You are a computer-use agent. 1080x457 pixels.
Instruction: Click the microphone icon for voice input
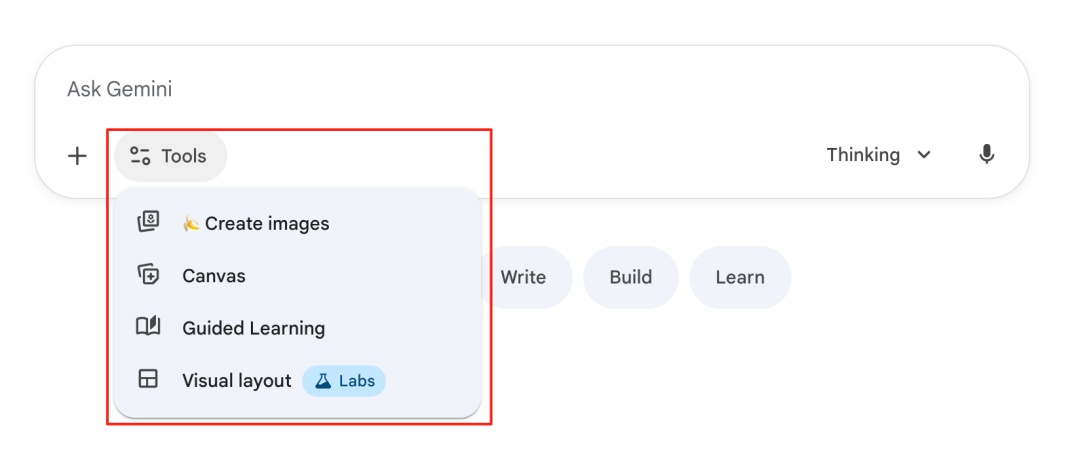click(x=986, y=155)
